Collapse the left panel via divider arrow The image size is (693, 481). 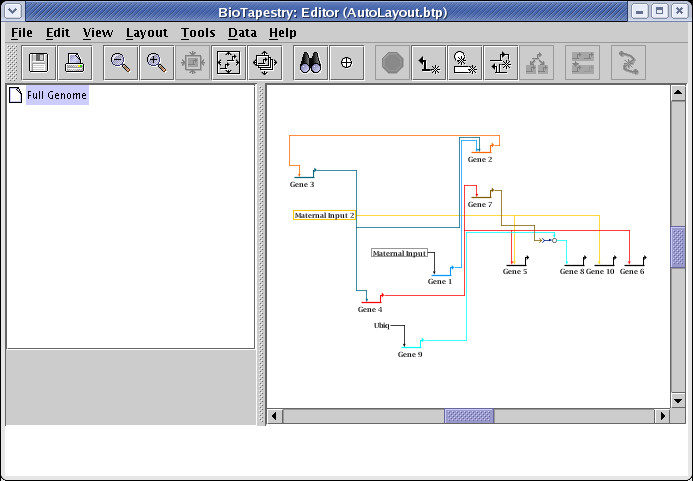point(261,90)
